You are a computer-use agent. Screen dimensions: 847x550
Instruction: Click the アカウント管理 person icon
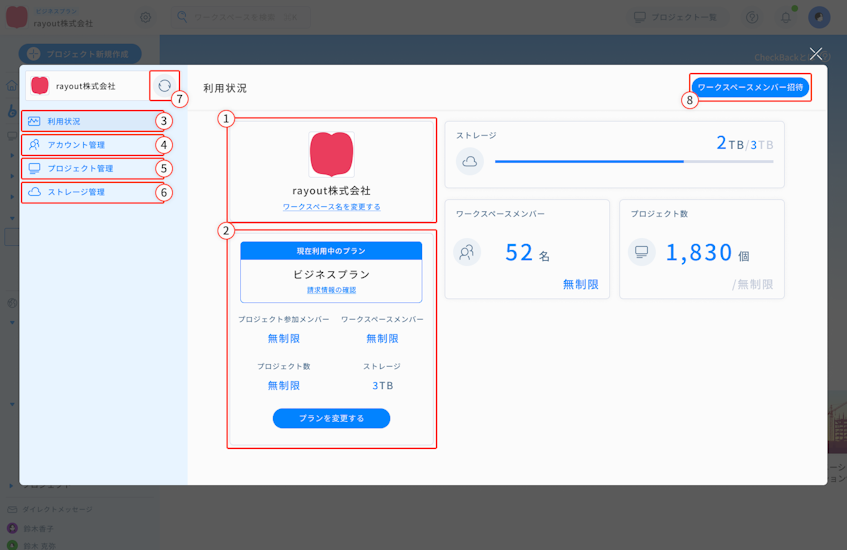pos(34,145)
